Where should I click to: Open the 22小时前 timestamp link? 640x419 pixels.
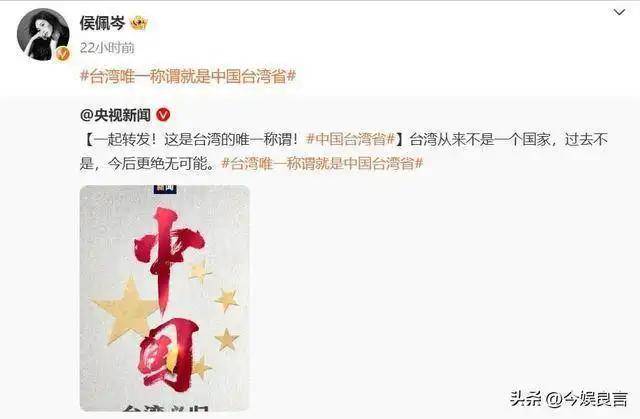tap(107, 48)
